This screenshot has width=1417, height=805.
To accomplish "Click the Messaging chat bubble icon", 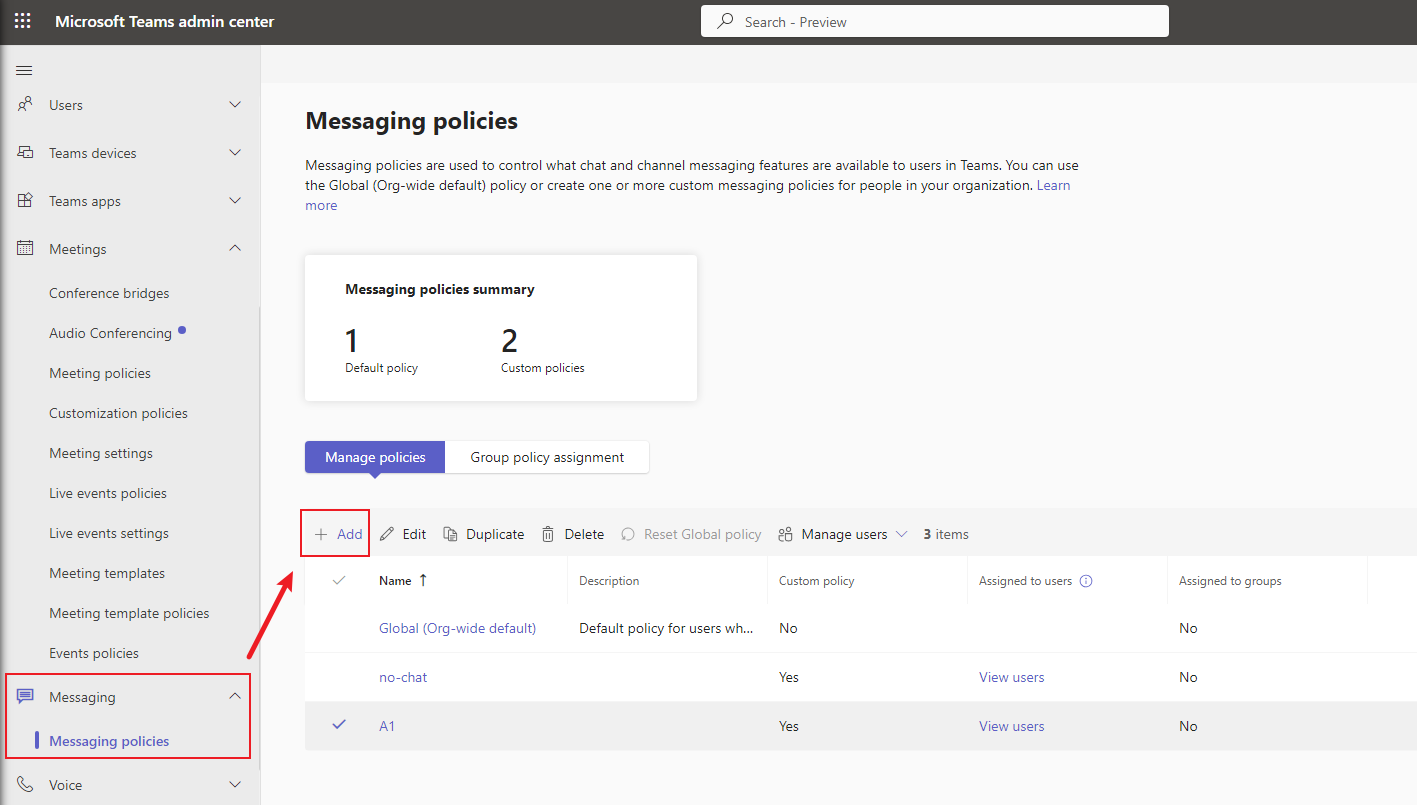I will (x=25, y=696).
